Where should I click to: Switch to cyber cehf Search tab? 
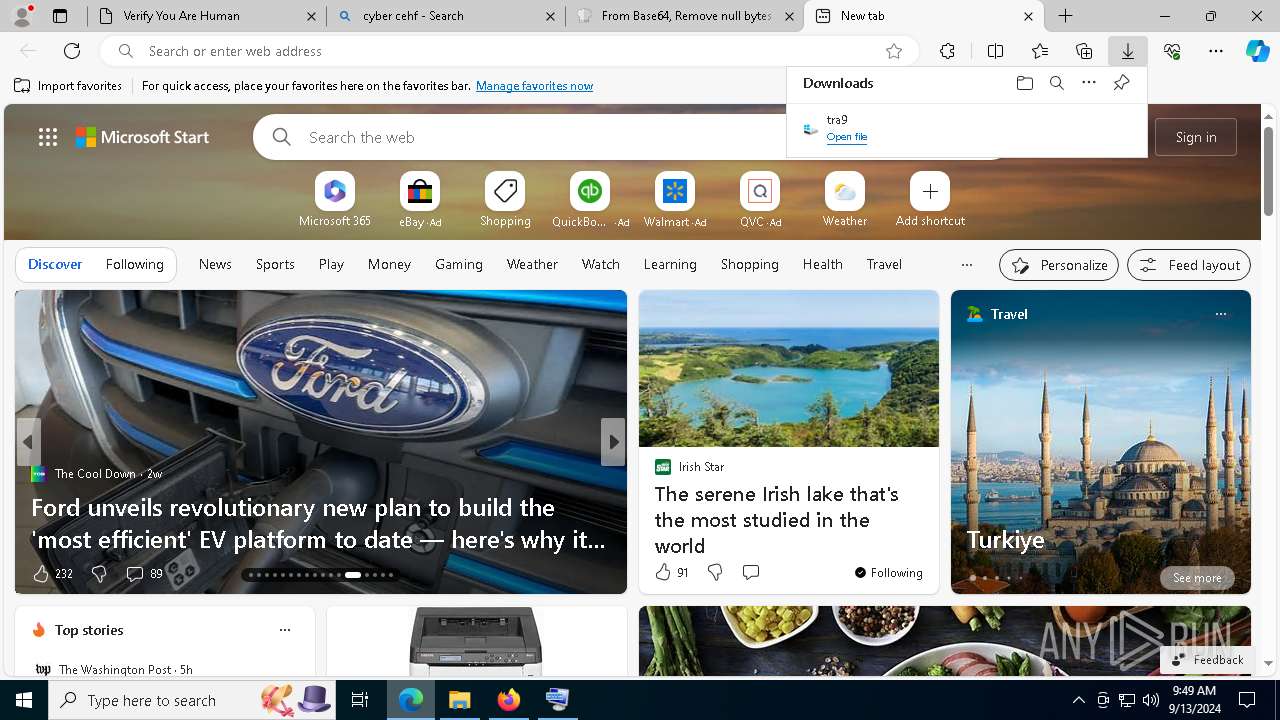tap(445, 16)
